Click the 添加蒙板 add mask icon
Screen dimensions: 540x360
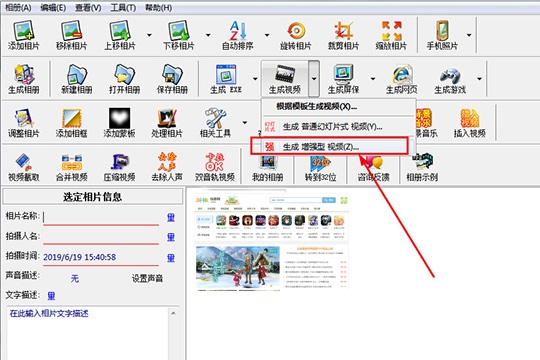click(x=119, y=123)
